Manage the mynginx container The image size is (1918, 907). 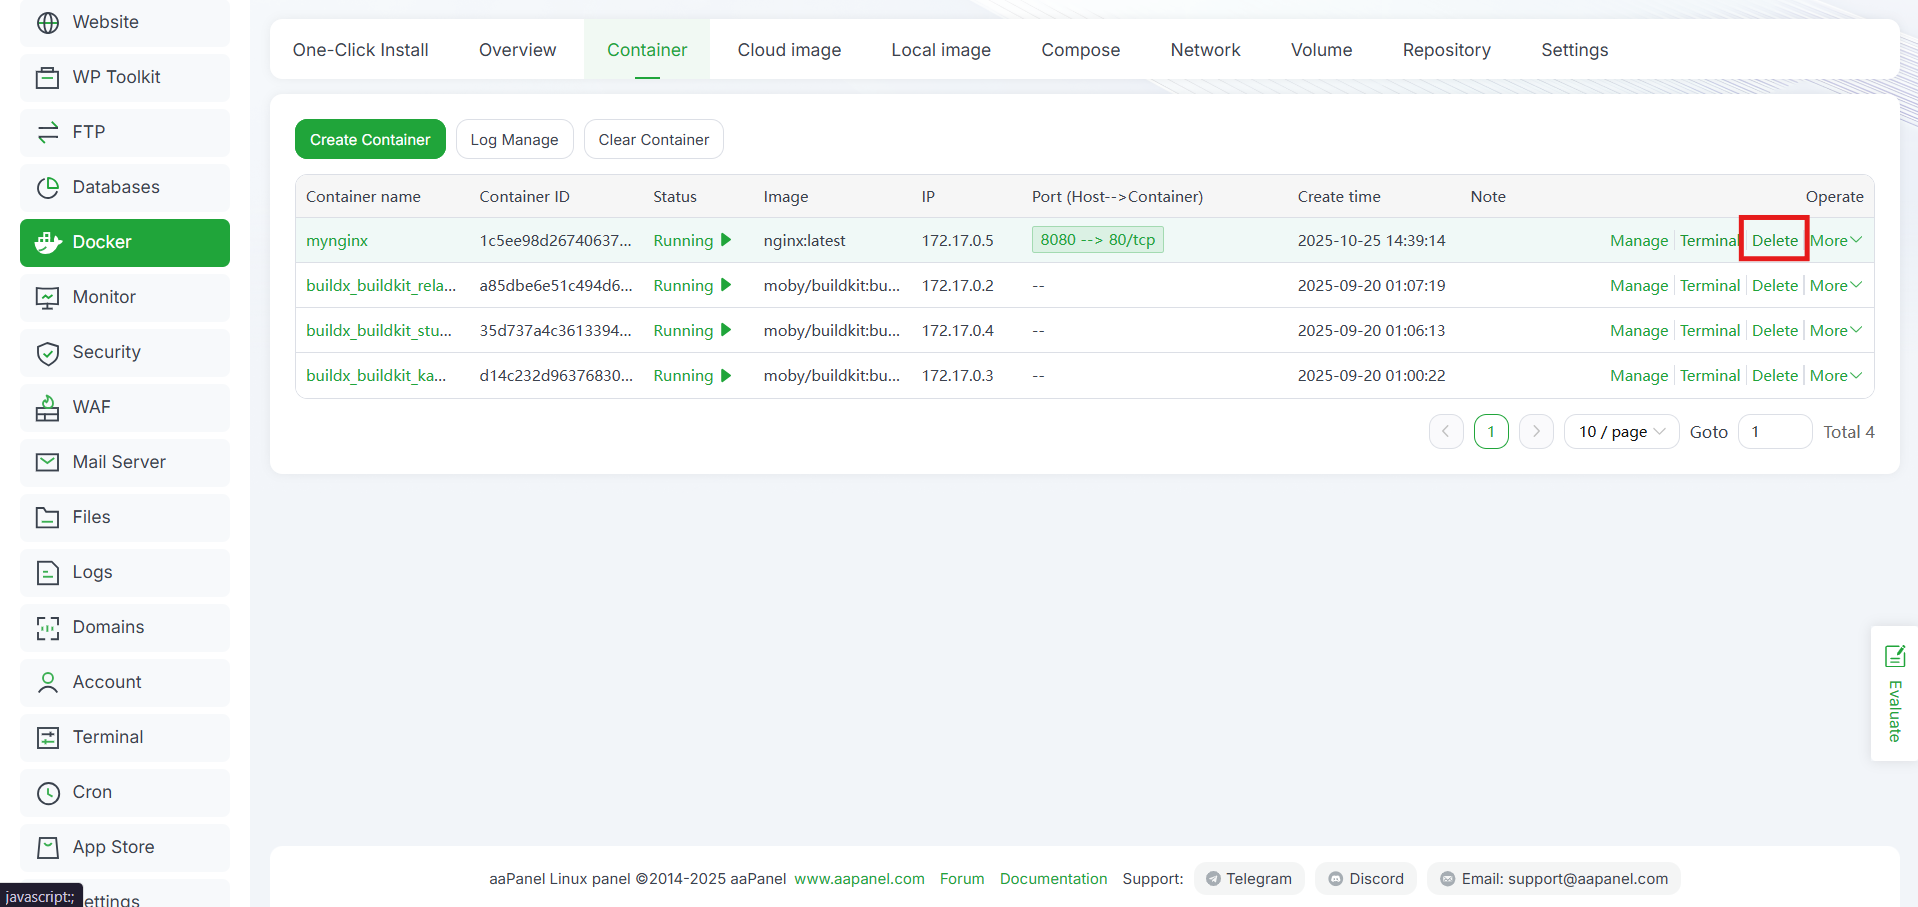click(1639, 240)
